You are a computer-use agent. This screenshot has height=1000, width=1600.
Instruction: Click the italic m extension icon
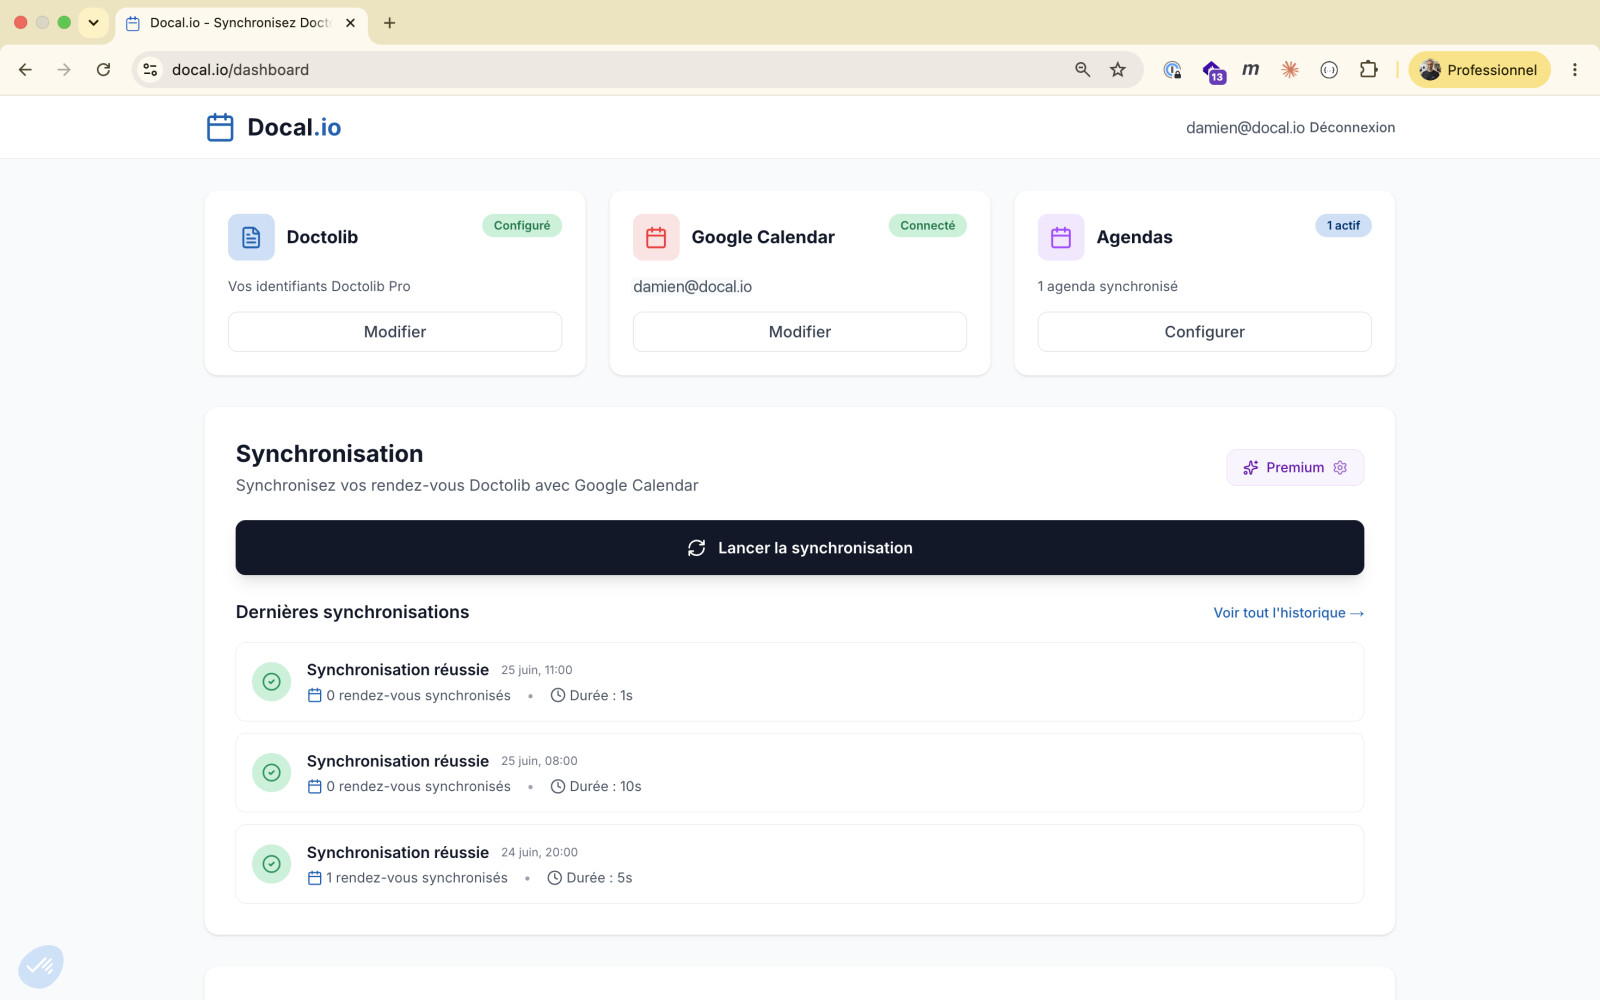coord(1251,70)
